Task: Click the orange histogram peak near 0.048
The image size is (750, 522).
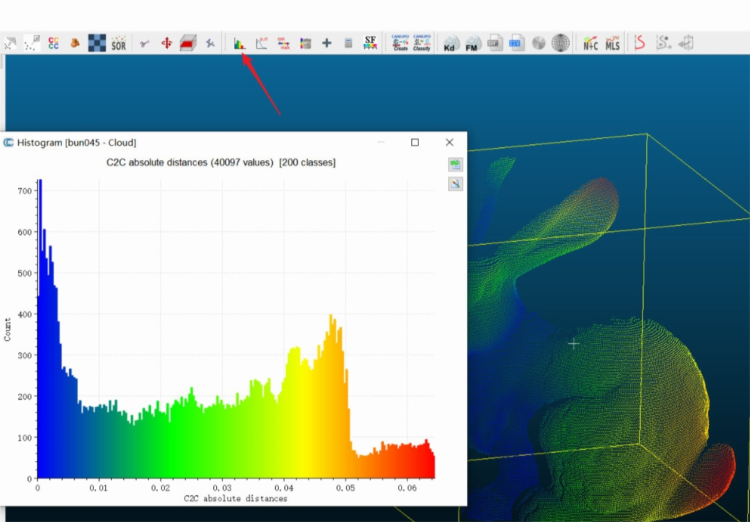Action: (331, 397)
